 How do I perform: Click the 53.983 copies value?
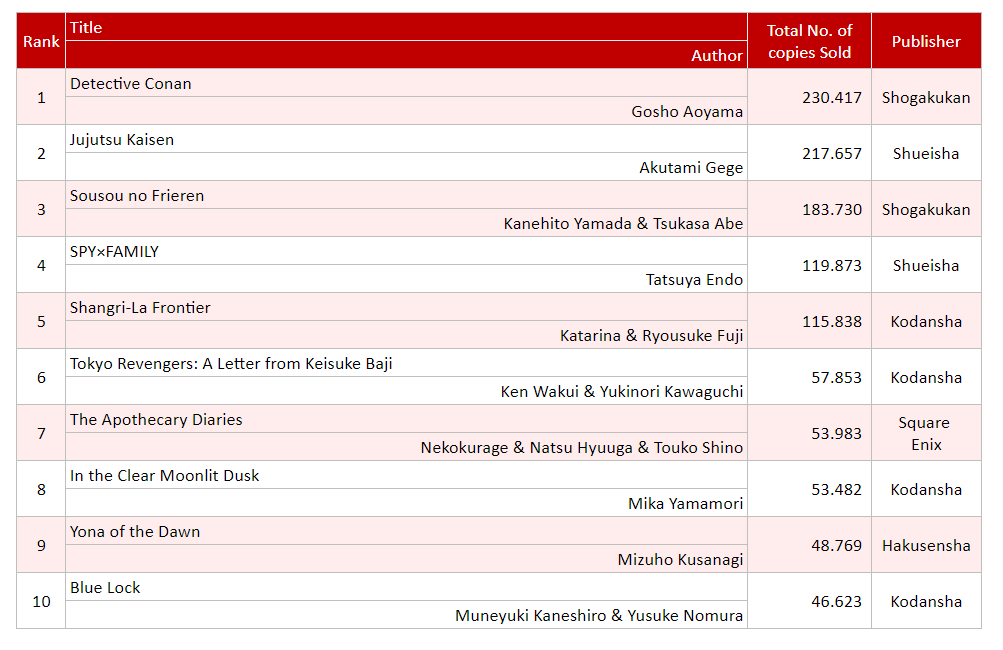pos(836,433)
